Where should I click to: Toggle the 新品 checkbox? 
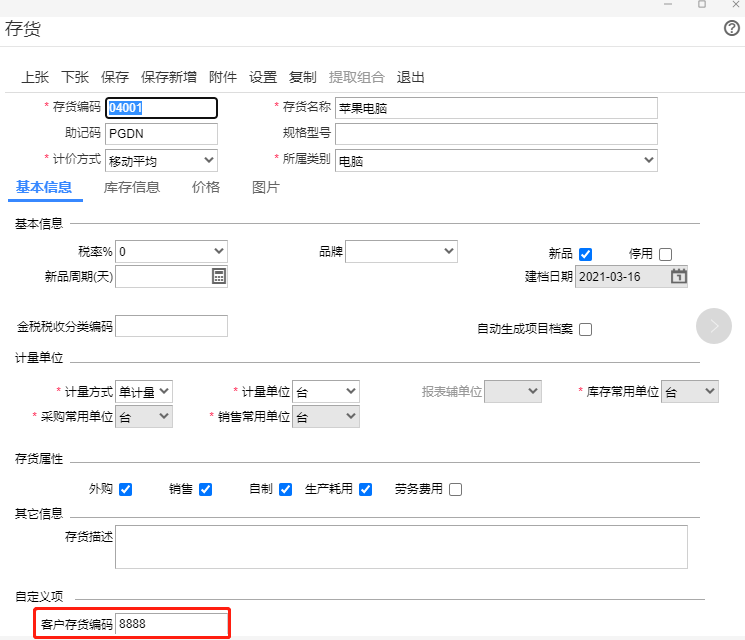point(585,254)
